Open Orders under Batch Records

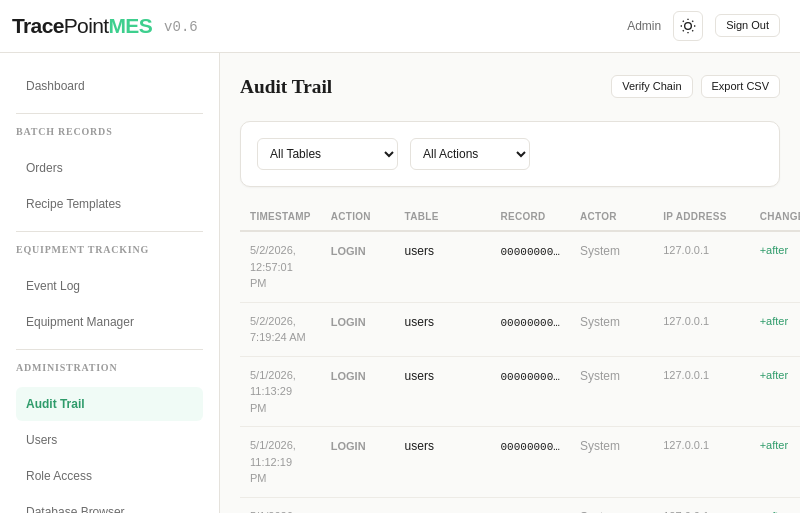coord(109,168)
